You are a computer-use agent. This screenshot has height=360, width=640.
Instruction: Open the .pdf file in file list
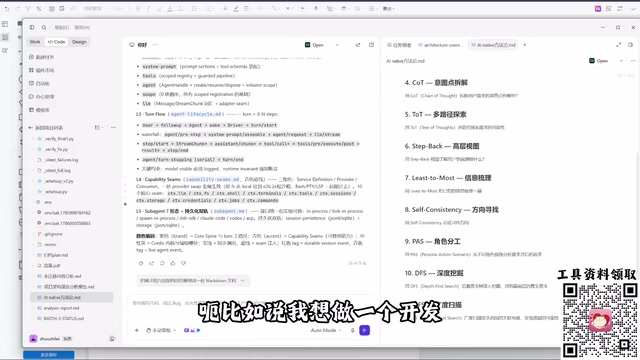(51, 266)
